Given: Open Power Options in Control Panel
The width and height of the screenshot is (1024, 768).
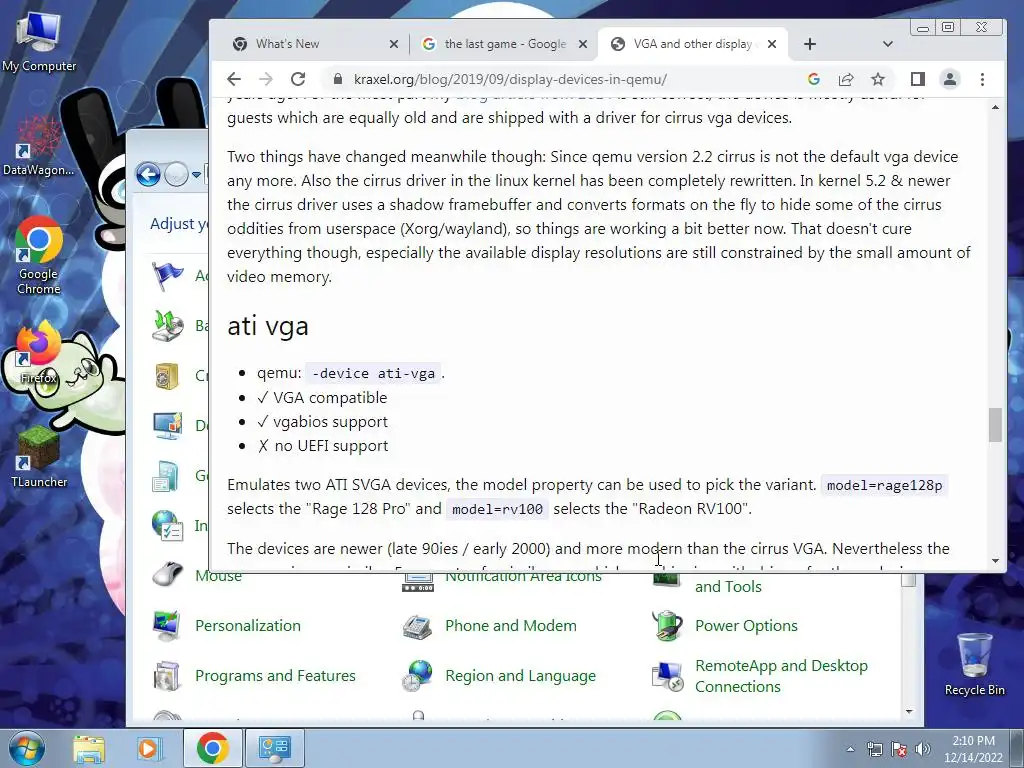Looking at the screenshot, I should tap(746, 626).
